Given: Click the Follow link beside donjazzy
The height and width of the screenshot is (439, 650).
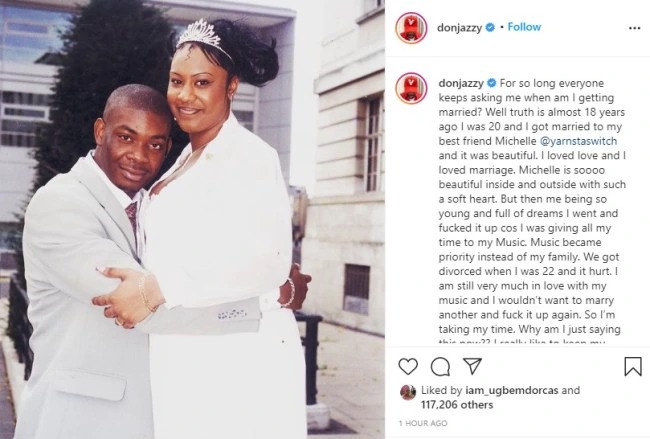Looking at the screenshot, I should pos(524,27).
